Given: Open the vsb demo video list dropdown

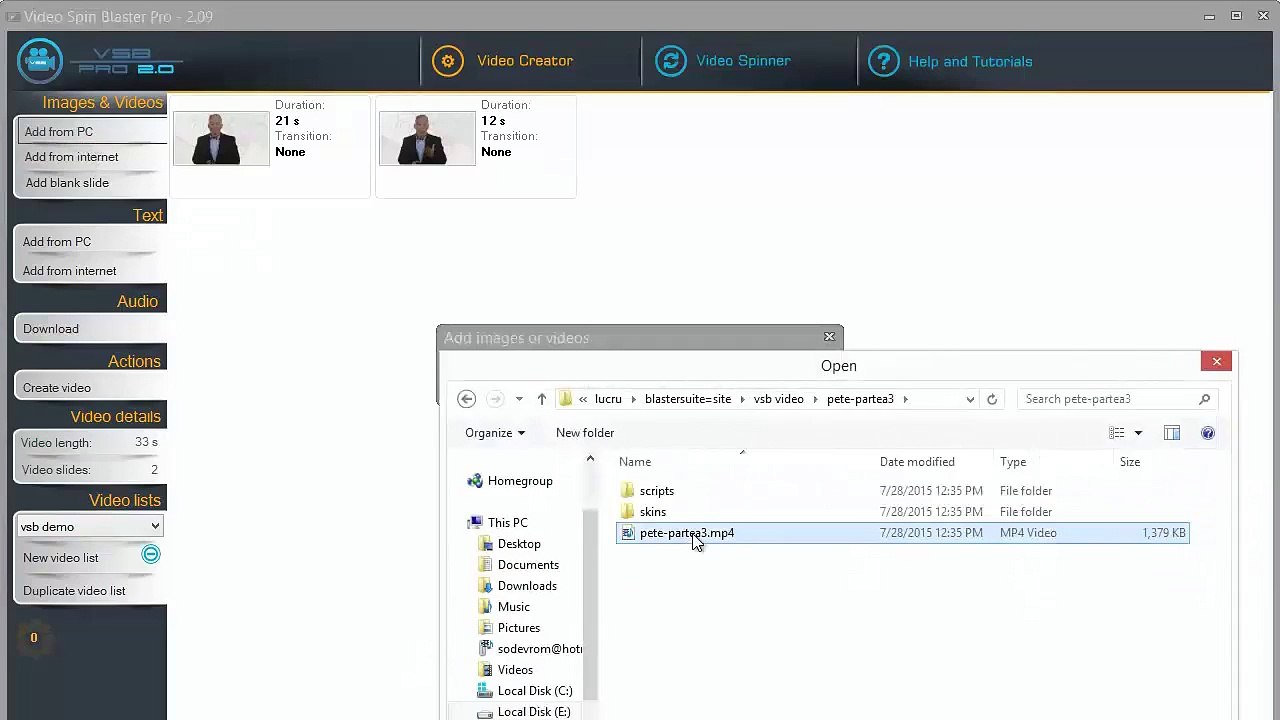Looking at the screenshot, I should 90,526.
